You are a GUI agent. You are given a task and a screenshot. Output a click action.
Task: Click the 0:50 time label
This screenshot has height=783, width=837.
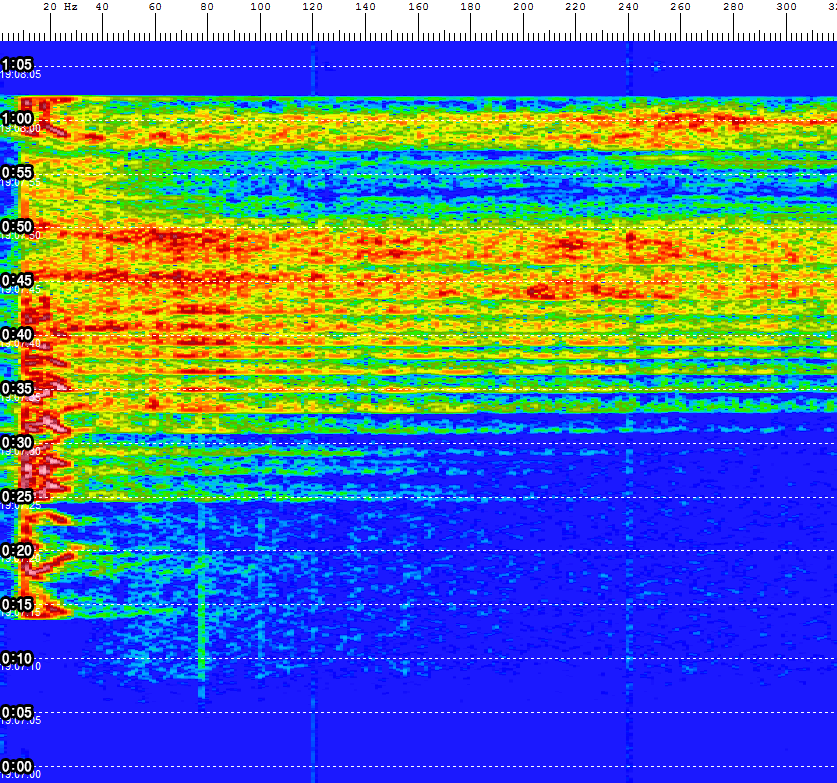17,225
